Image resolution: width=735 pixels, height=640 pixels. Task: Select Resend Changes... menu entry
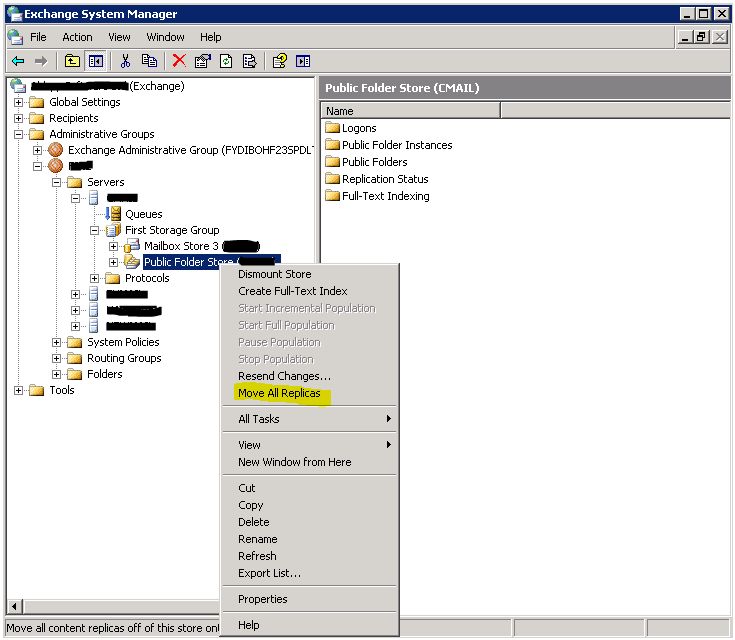click(309, 376)
